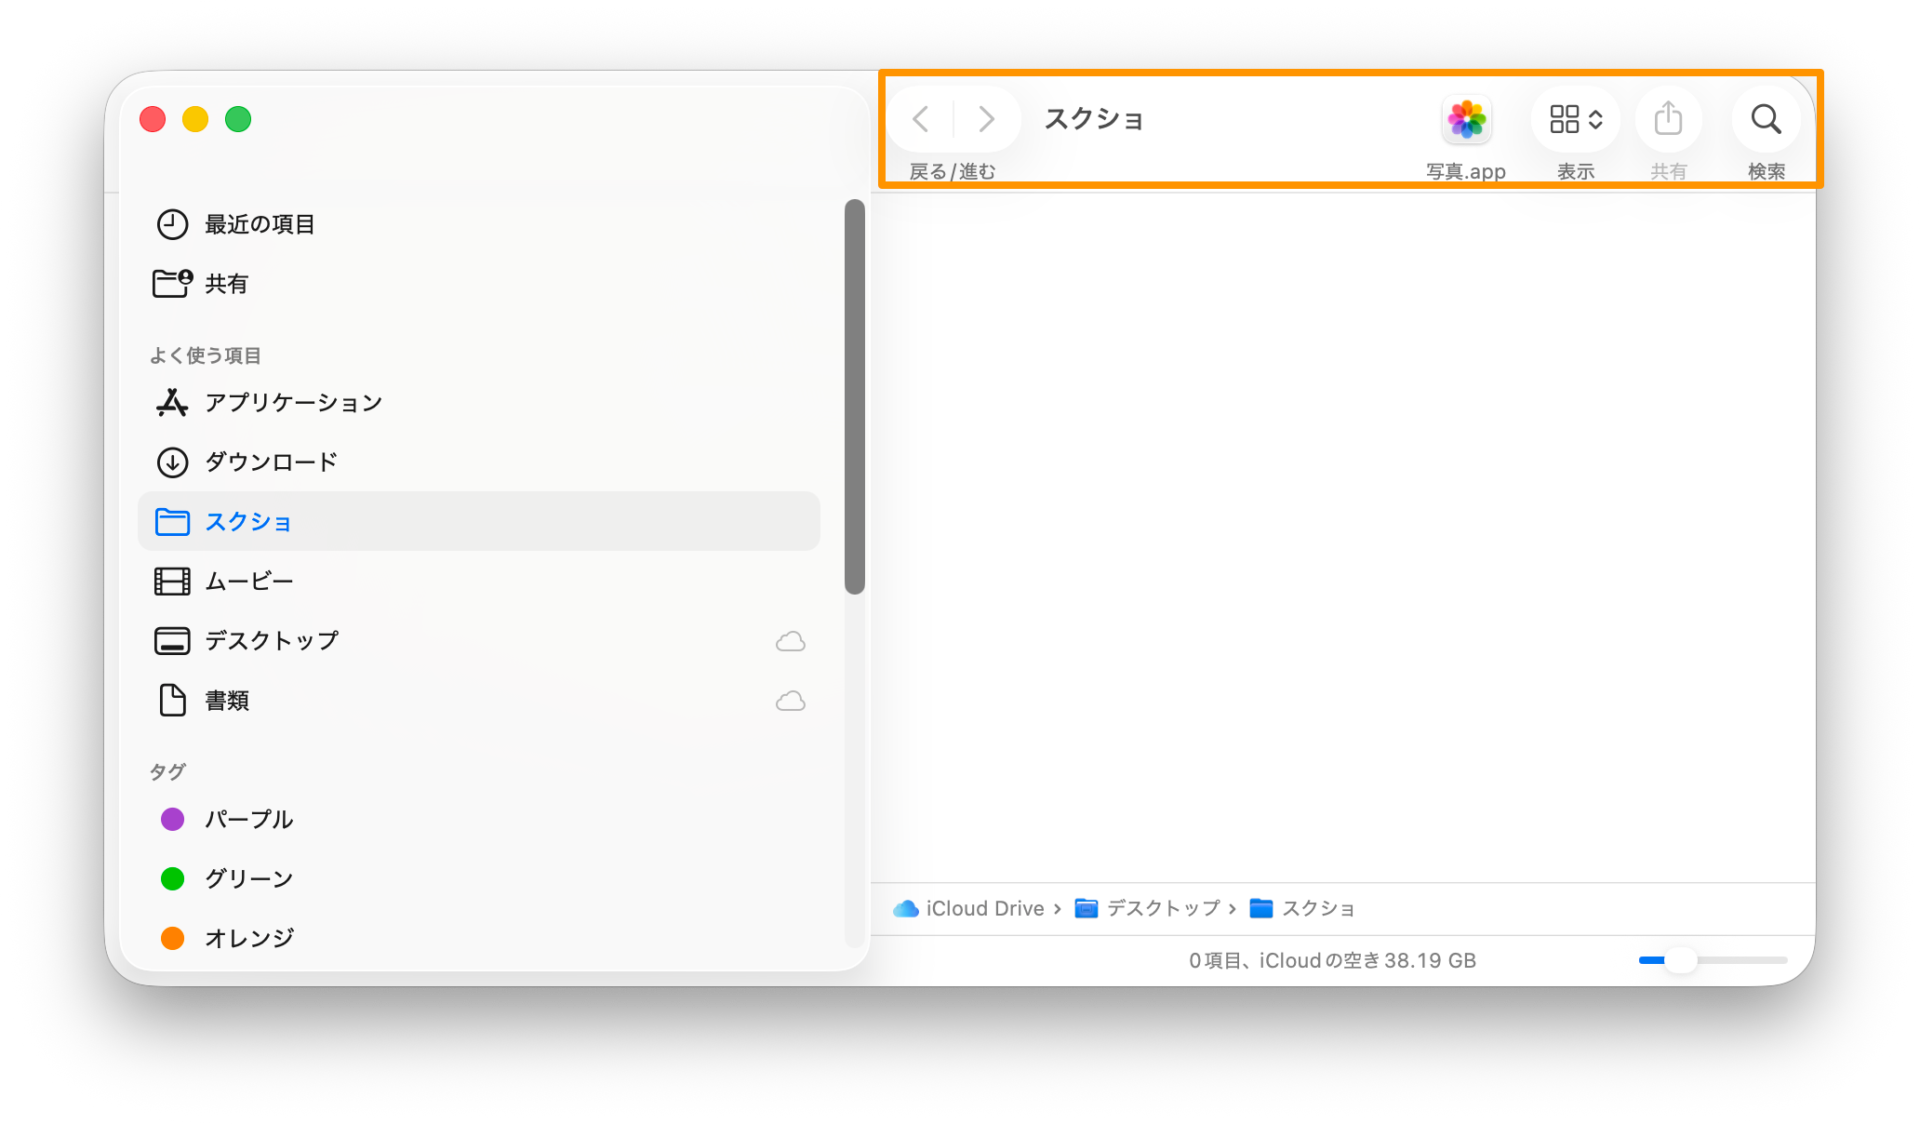Open the 共有 folder in sidebar

pos(226,284)
